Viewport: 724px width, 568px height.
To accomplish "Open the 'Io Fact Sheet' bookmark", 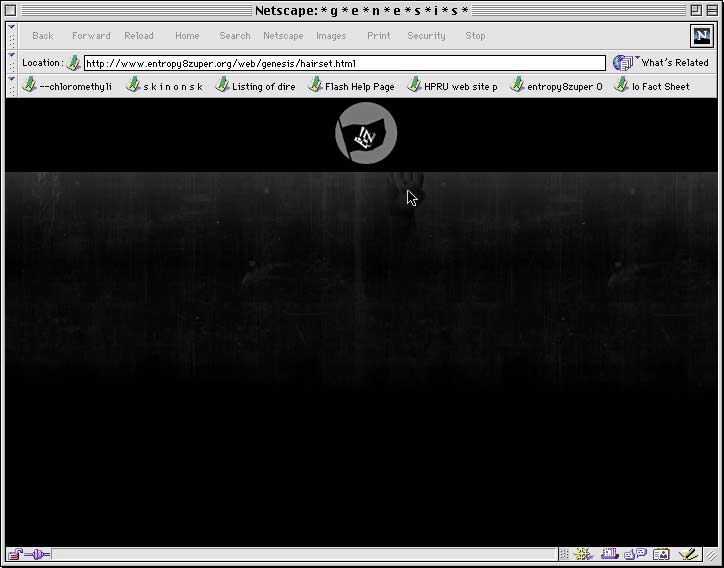I will click(652, 86).
